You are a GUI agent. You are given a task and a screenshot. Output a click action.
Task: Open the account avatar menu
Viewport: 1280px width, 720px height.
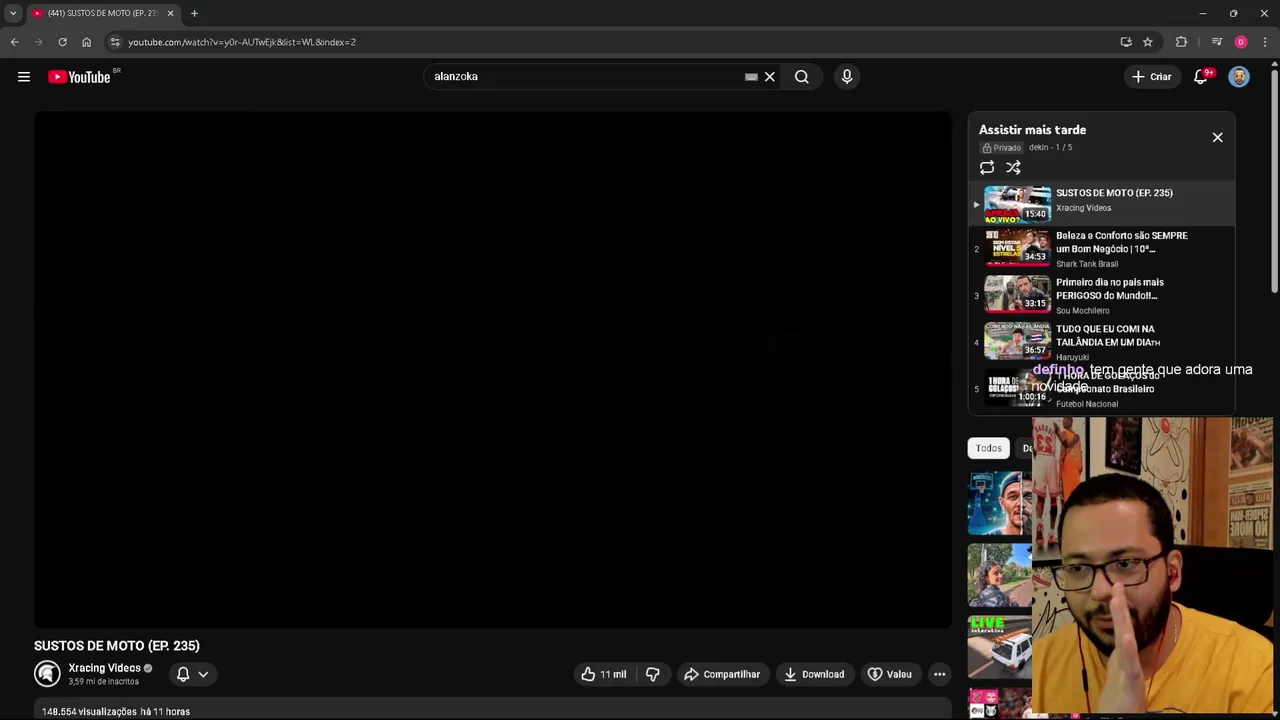pos(1239,77)
